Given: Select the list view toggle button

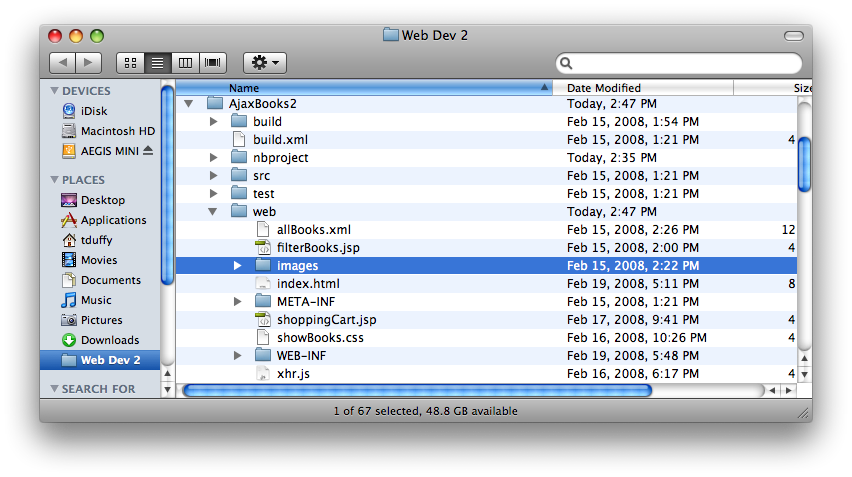Looking at the screenshot, I should coord(158,63).
